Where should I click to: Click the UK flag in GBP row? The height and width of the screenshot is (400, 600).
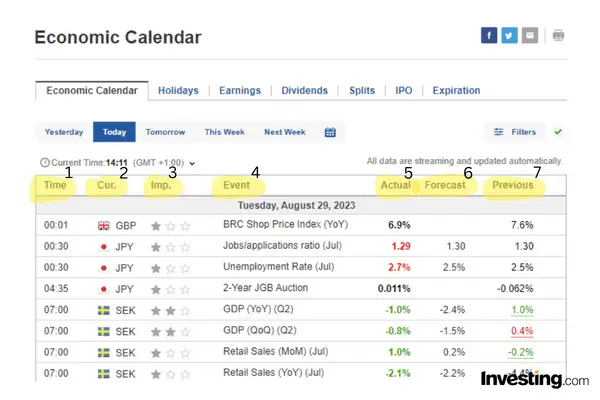pyautogui.click(x=103, y=225)
